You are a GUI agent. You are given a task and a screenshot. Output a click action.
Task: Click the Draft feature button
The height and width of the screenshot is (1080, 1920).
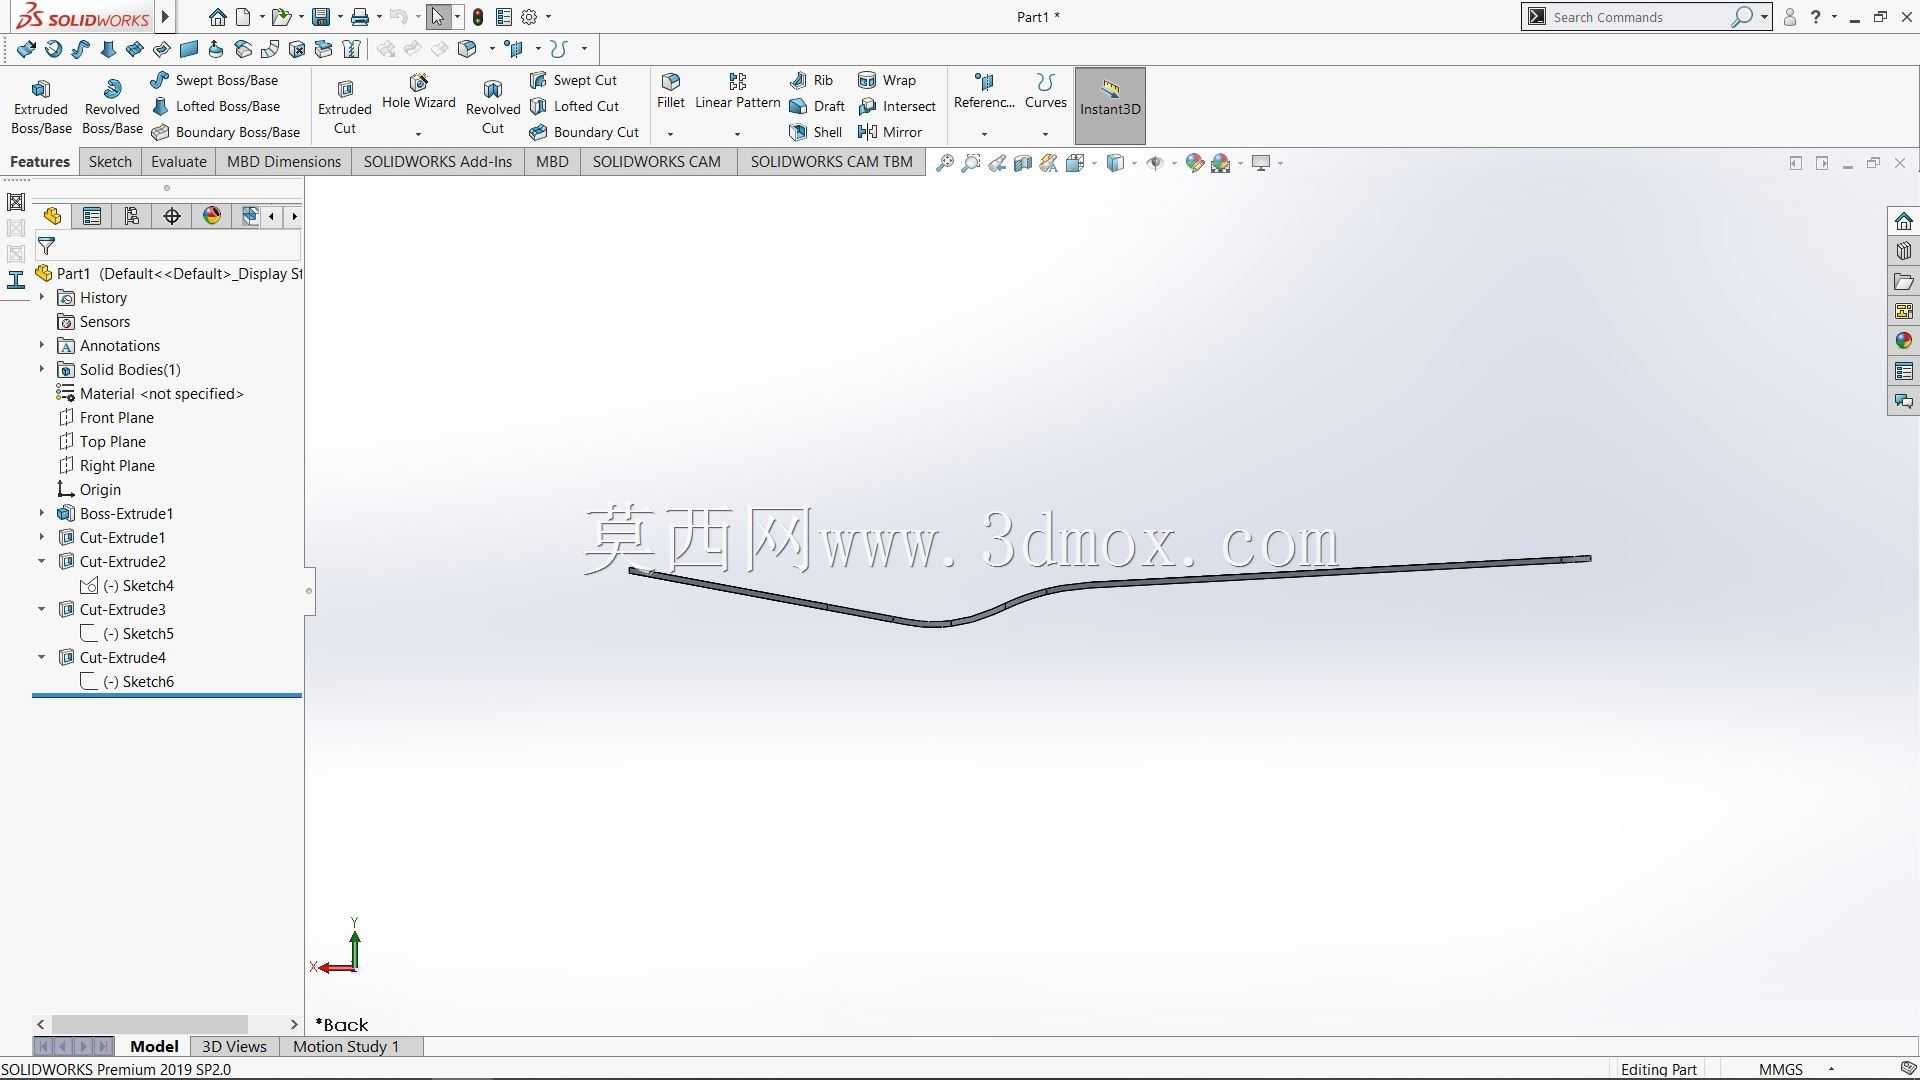click(817, 106)
